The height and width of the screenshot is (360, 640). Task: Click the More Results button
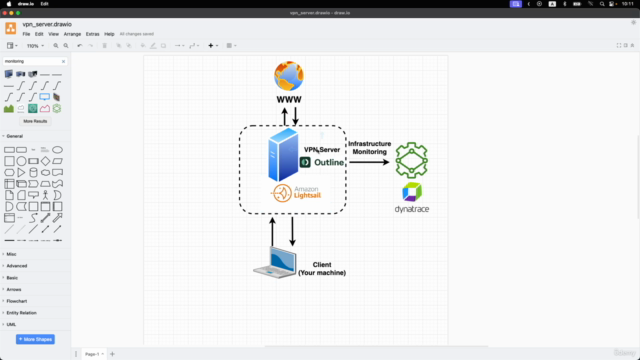pyautogui.click(x=35, y=121)
